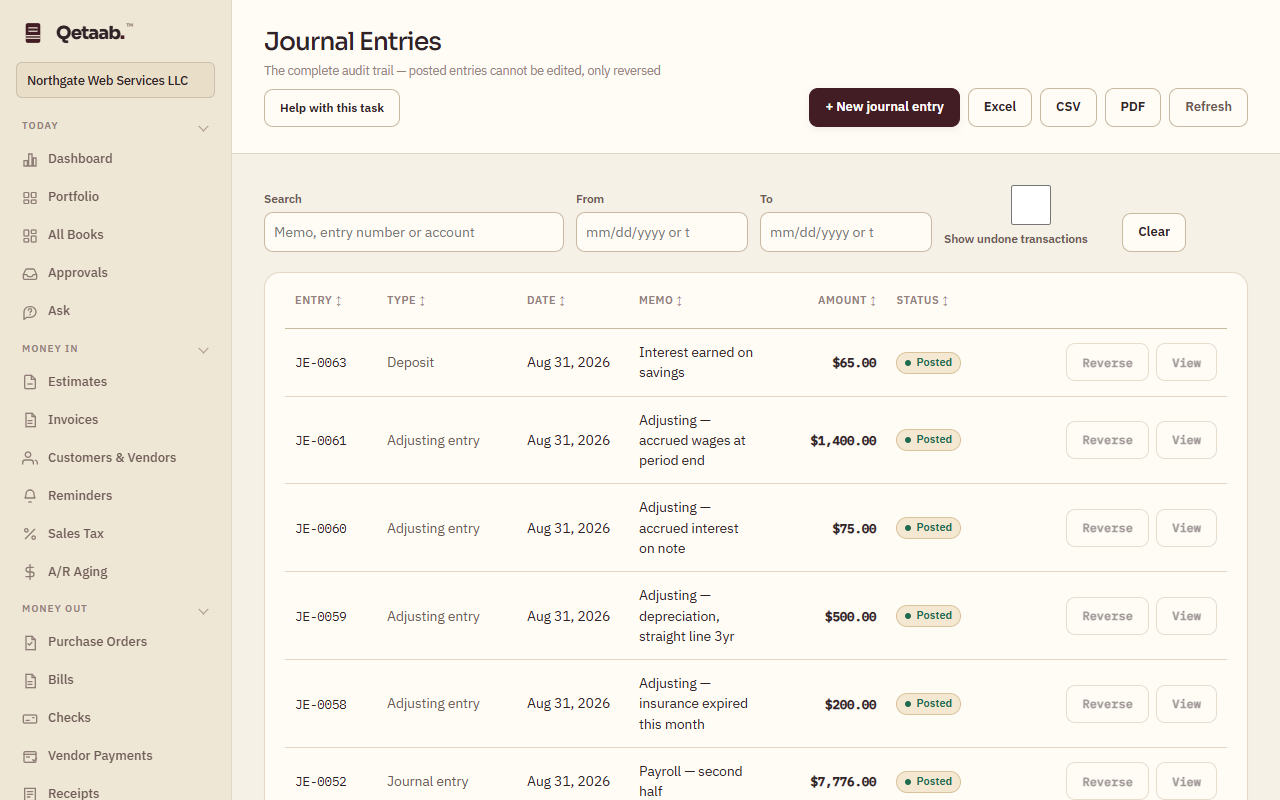Viewport: 1280px width, 800px height.
Task: Sort by the STATUS column header
Action: (x=922, y=300)
